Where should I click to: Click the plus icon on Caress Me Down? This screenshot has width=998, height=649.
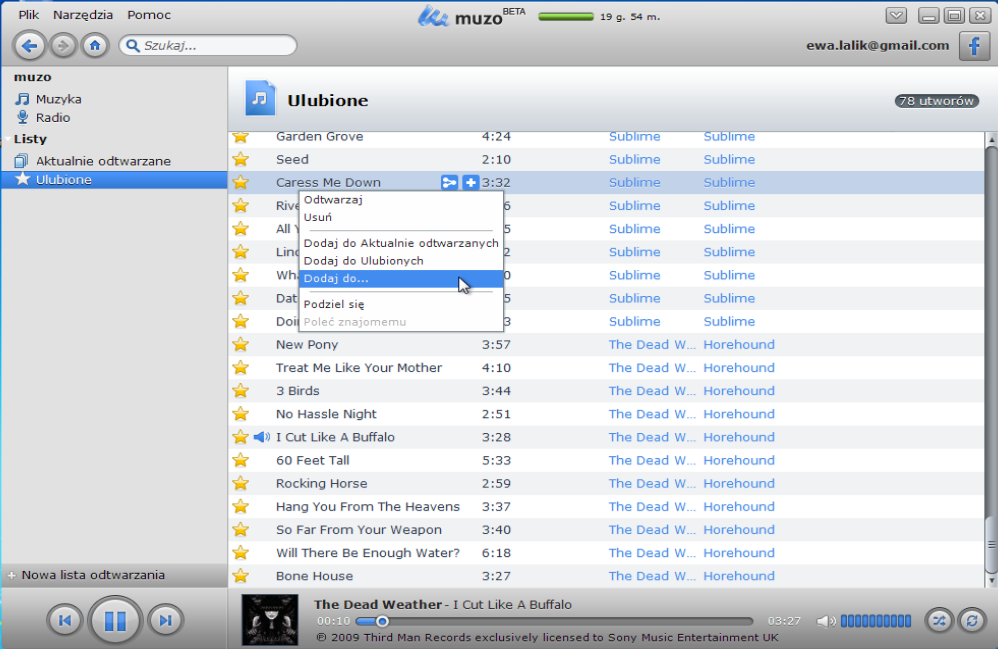(x=470, y=183)
